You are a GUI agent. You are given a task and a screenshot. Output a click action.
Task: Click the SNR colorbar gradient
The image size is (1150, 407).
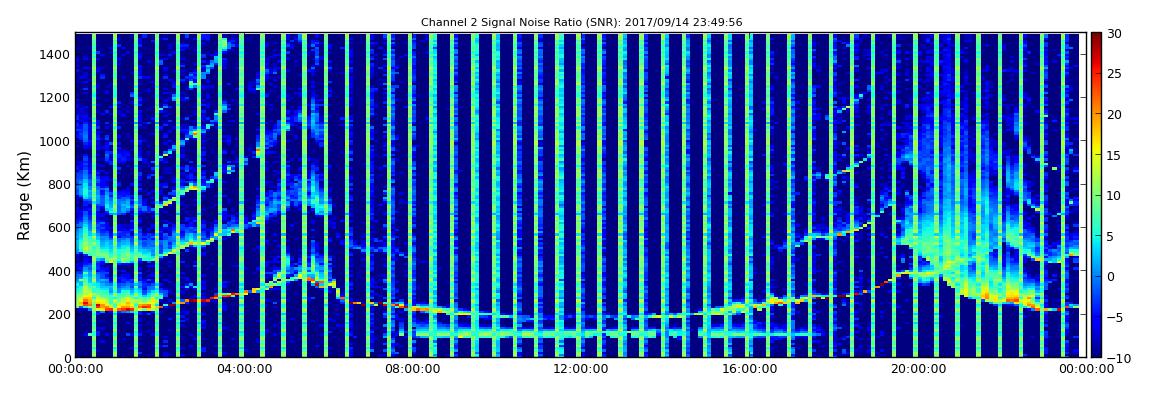coord(1096,195)
